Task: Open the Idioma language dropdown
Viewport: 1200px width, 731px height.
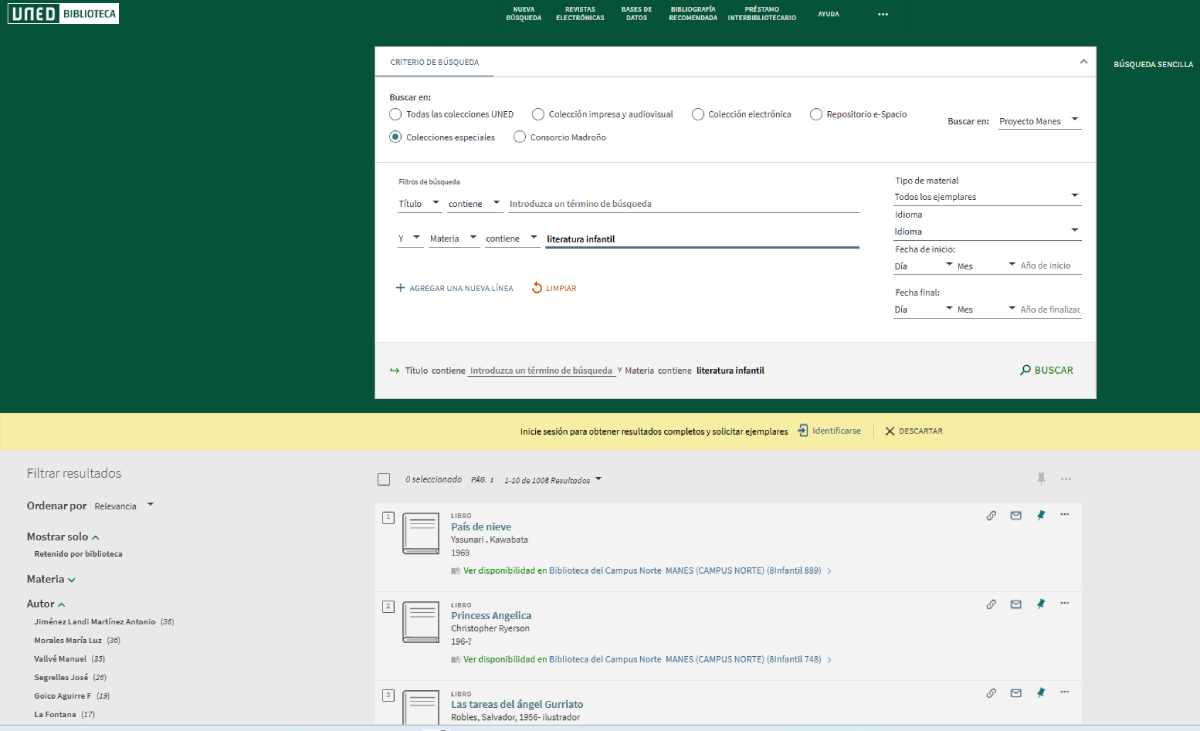Action: pos(987,231)
